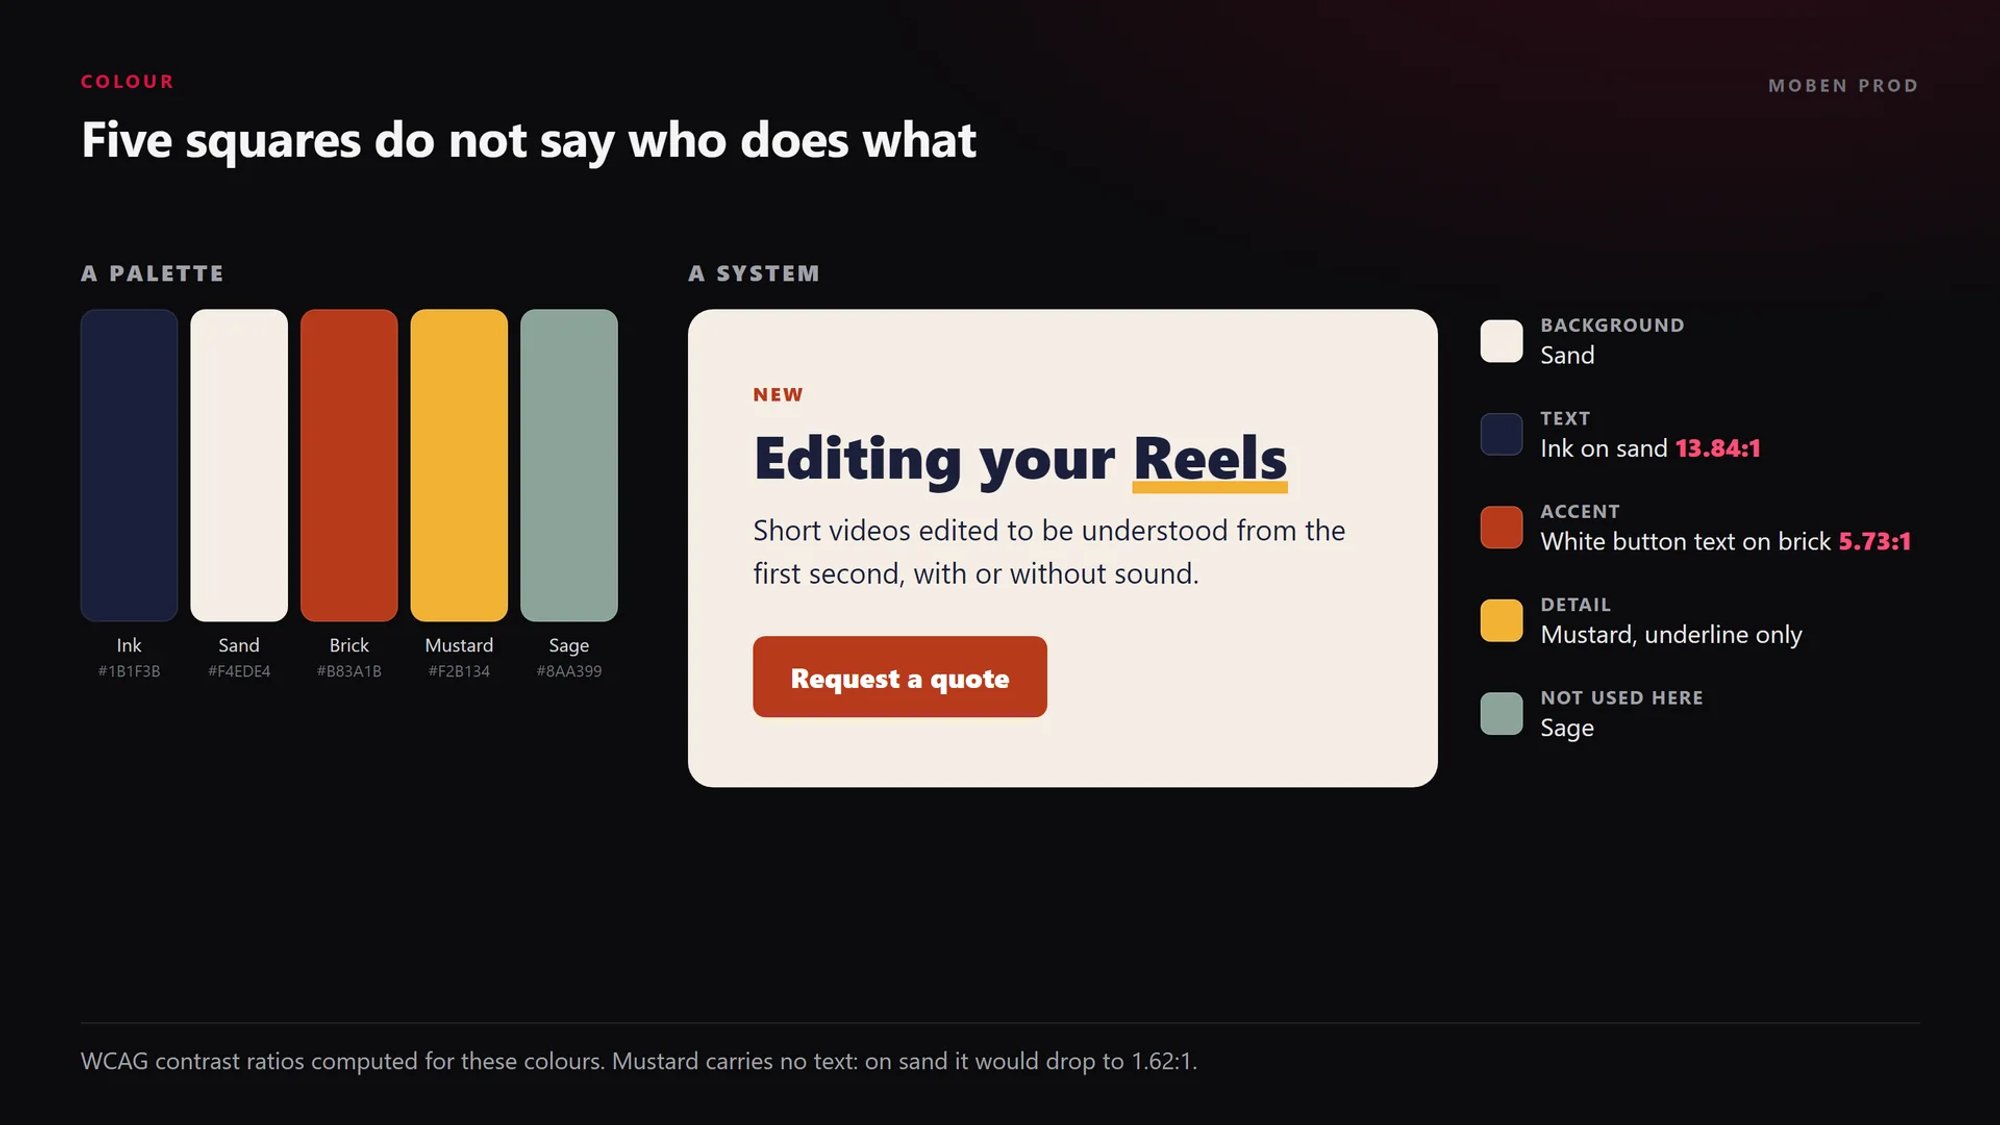Screen dimensions: 2000x1125
Task: Select the Sage palette swatch
Action: (569, 465)
